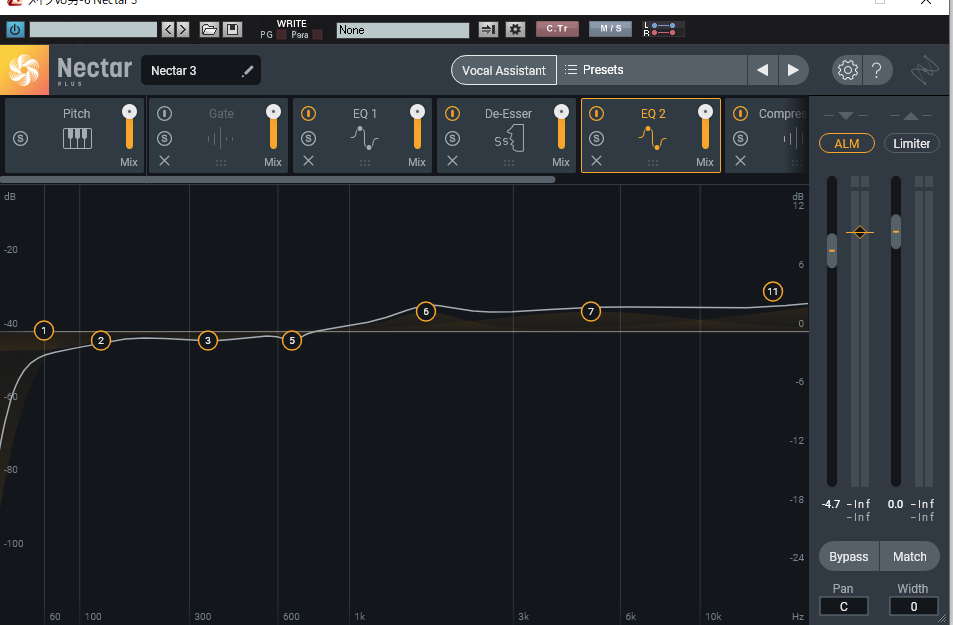The image size is (953, 625).
Task: Click the module chain horizontal scrollbar
Action: pos(278,180)
